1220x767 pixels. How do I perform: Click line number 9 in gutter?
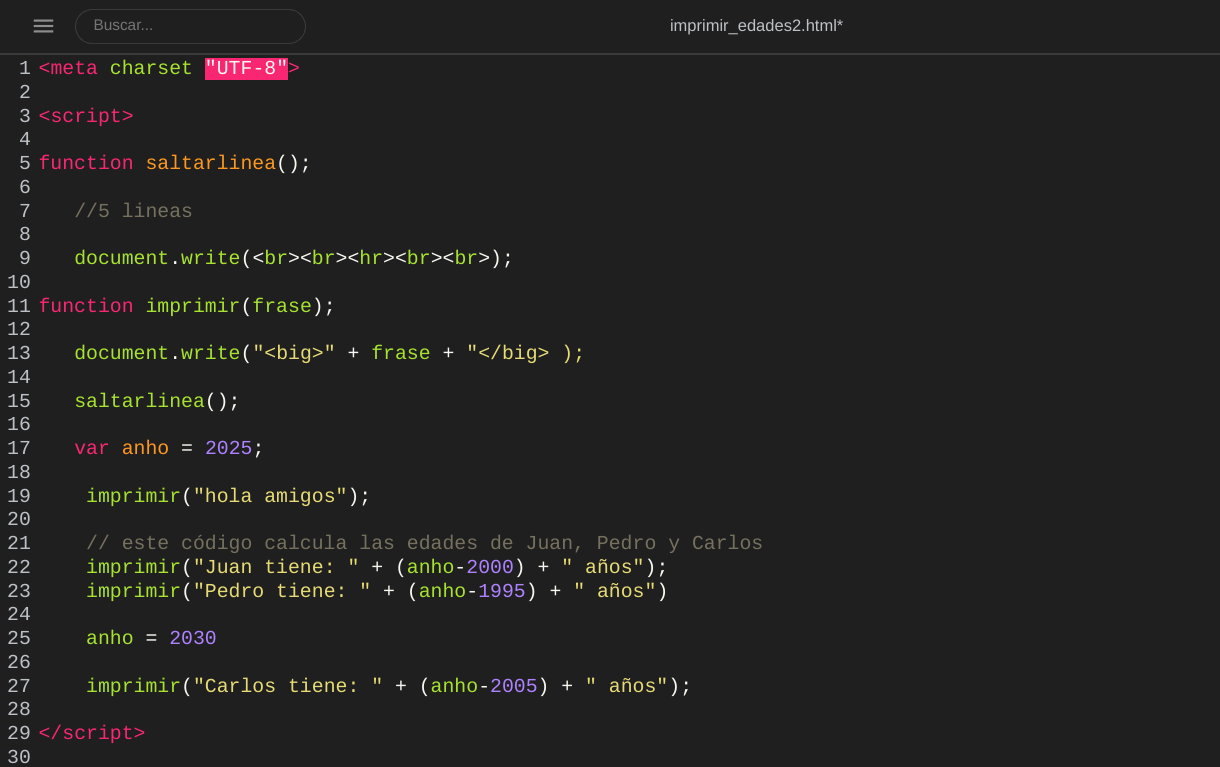tap(24, 259)
